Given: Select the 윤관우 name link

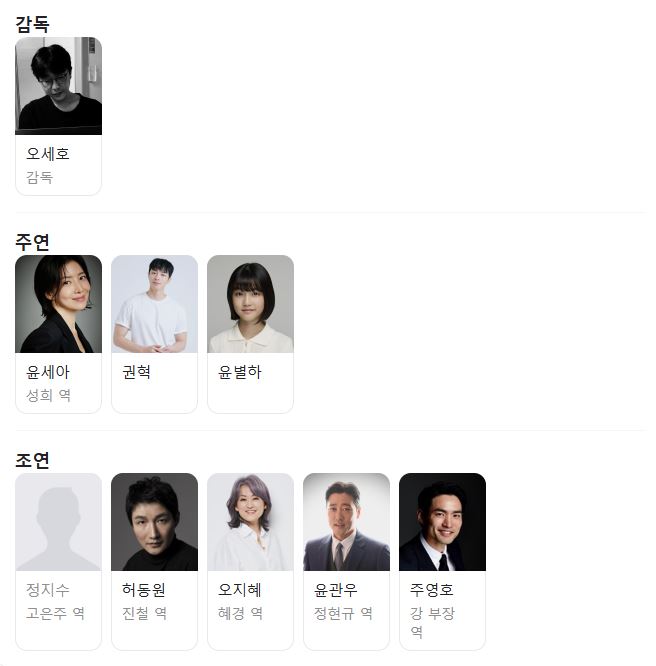Looking at the screenshot, I should point(336,590).
